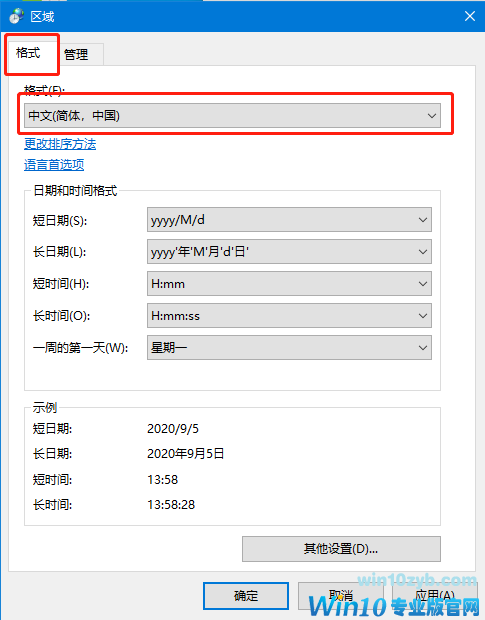Click the 更改排序方法 link
485x620 pixels.
[x=60, y=144]
